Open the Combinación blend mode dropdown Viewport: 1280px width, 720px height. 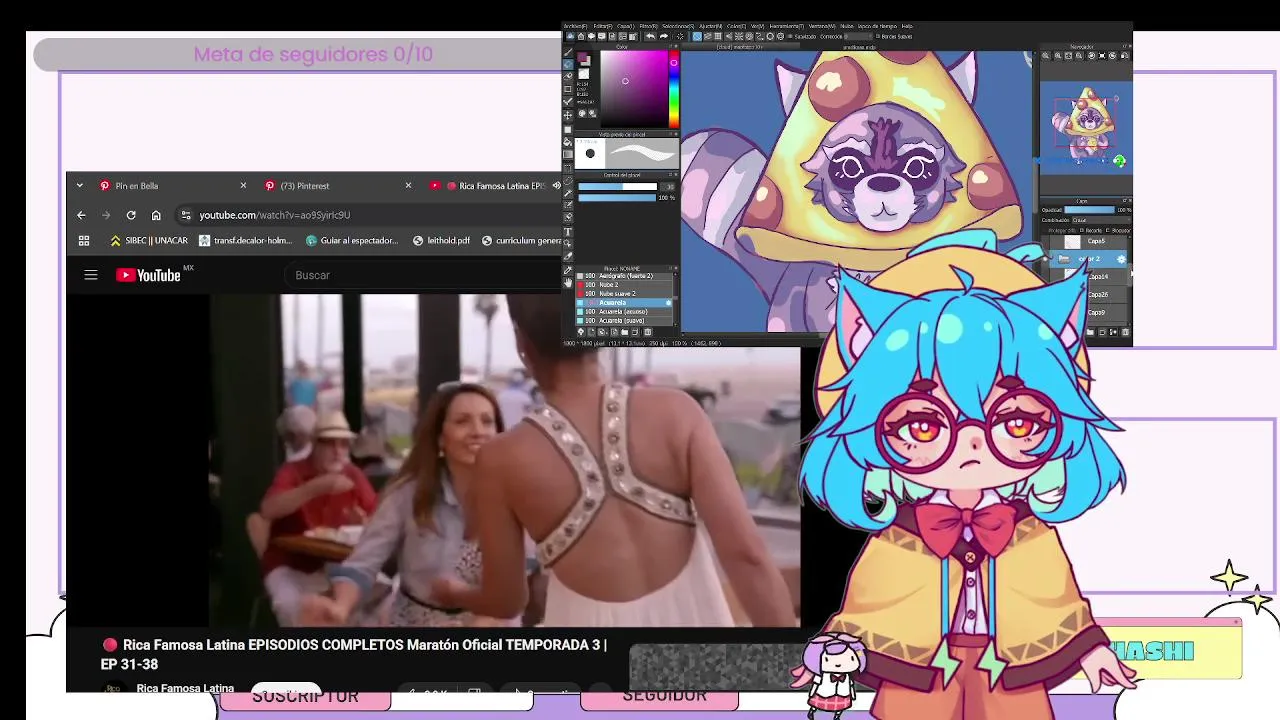click(x=1101, y=220)
